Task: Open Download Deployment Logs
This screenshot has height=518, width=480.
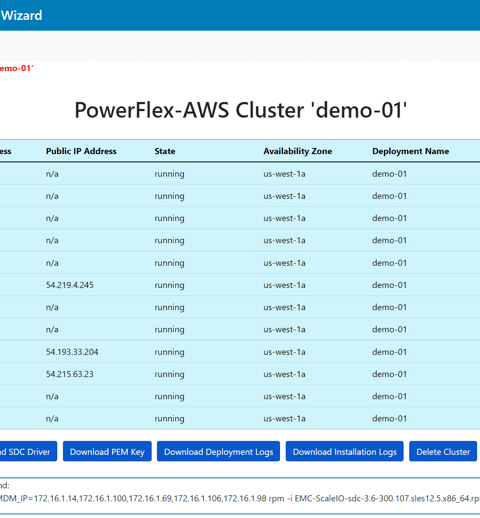Action: [x=218, y=451]
